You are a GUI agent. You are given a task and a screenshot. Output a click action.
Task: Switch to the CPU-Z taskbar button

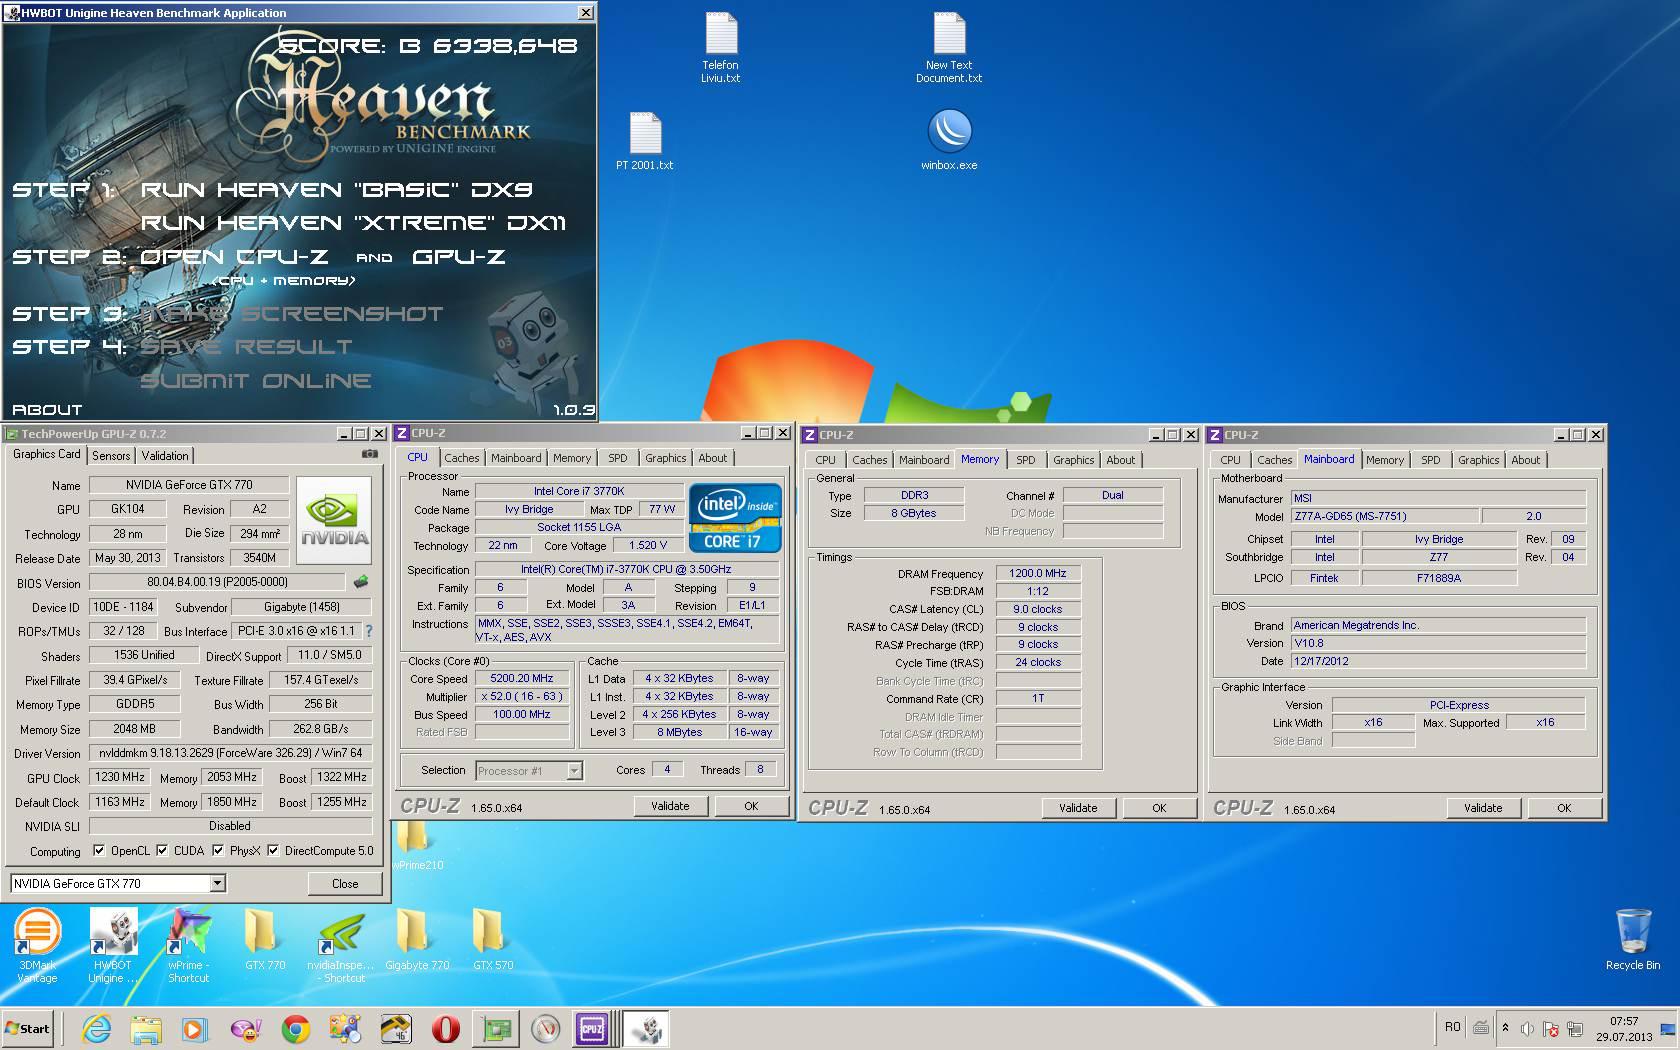[x=592, y=1028]
